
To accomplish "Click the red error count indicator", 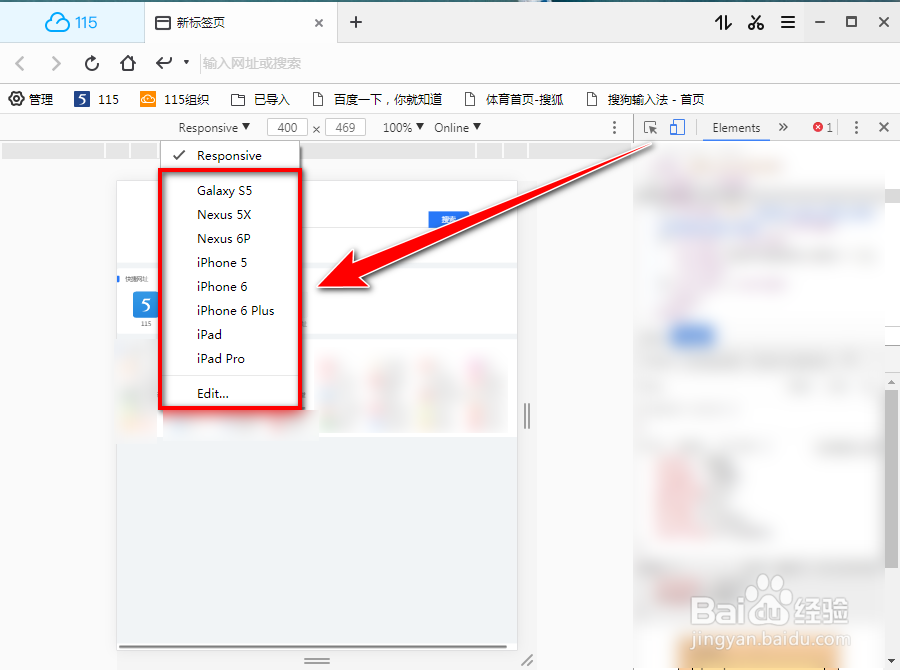I will [x=823, y=127].
